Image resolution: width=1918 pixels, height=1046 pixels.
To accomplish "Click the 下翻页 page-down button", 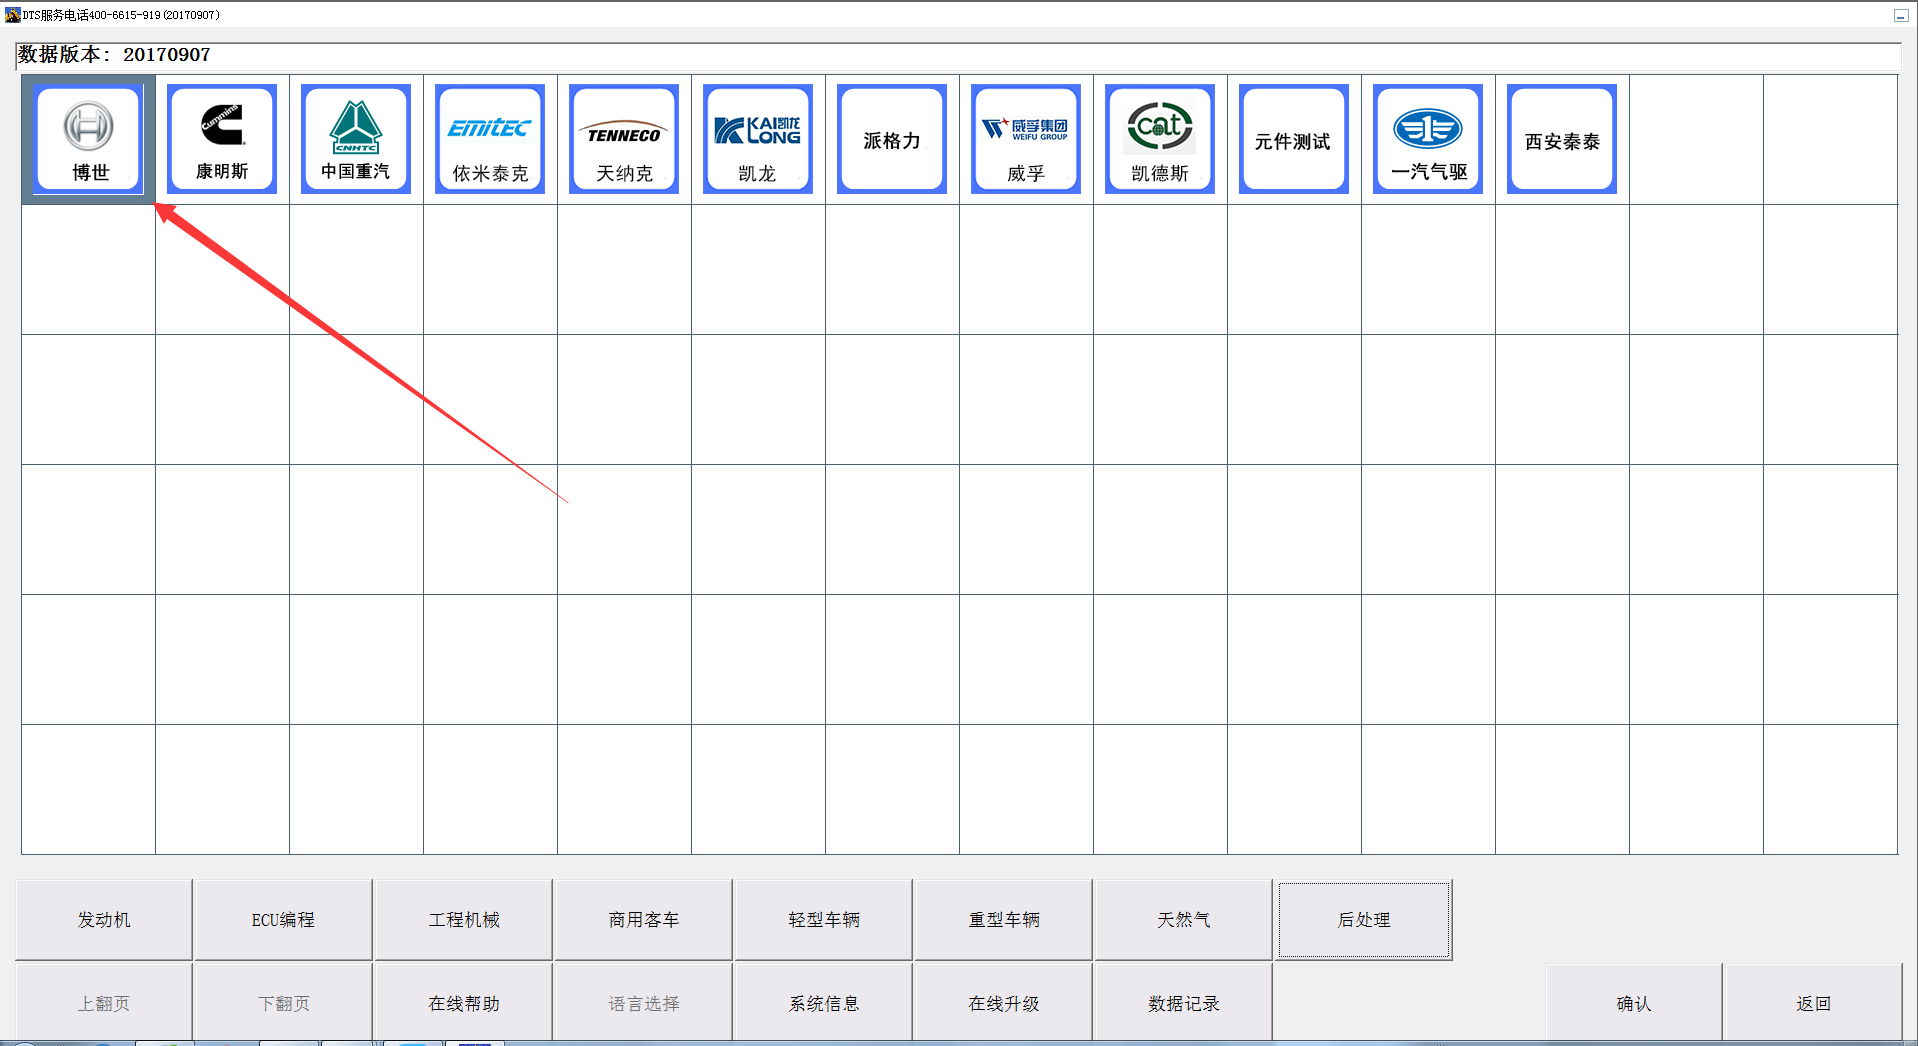I will (283, 1003).
